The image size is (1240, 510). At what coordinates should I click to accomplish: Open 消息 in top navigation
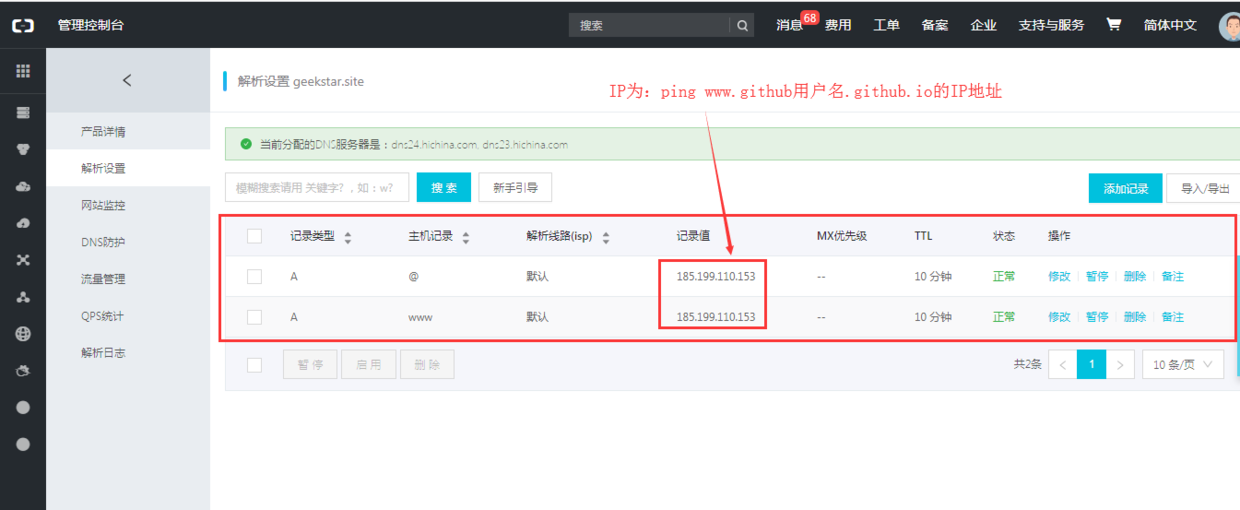(x=789, y=25)
